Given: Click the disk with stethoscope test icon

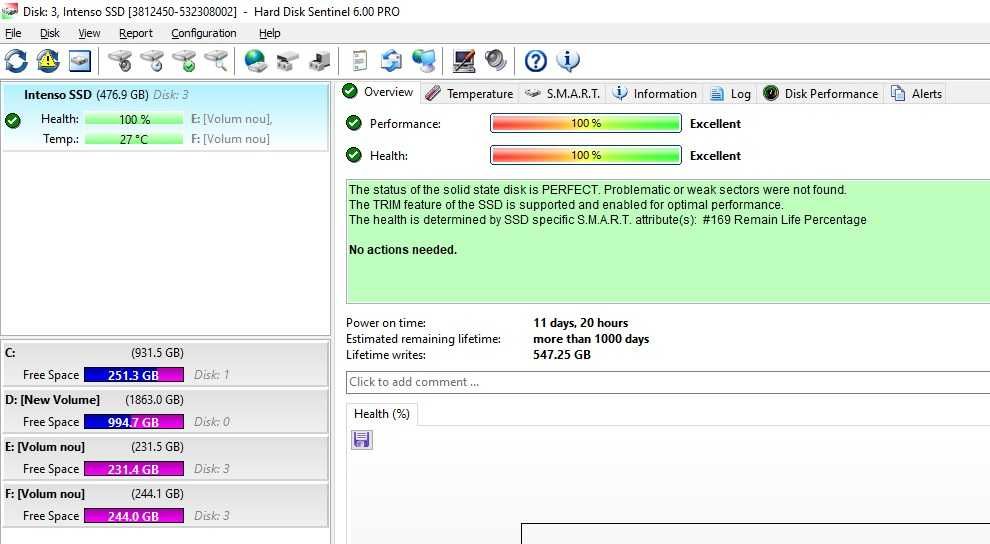Looking at the screenshot, I should coord(119,61).
